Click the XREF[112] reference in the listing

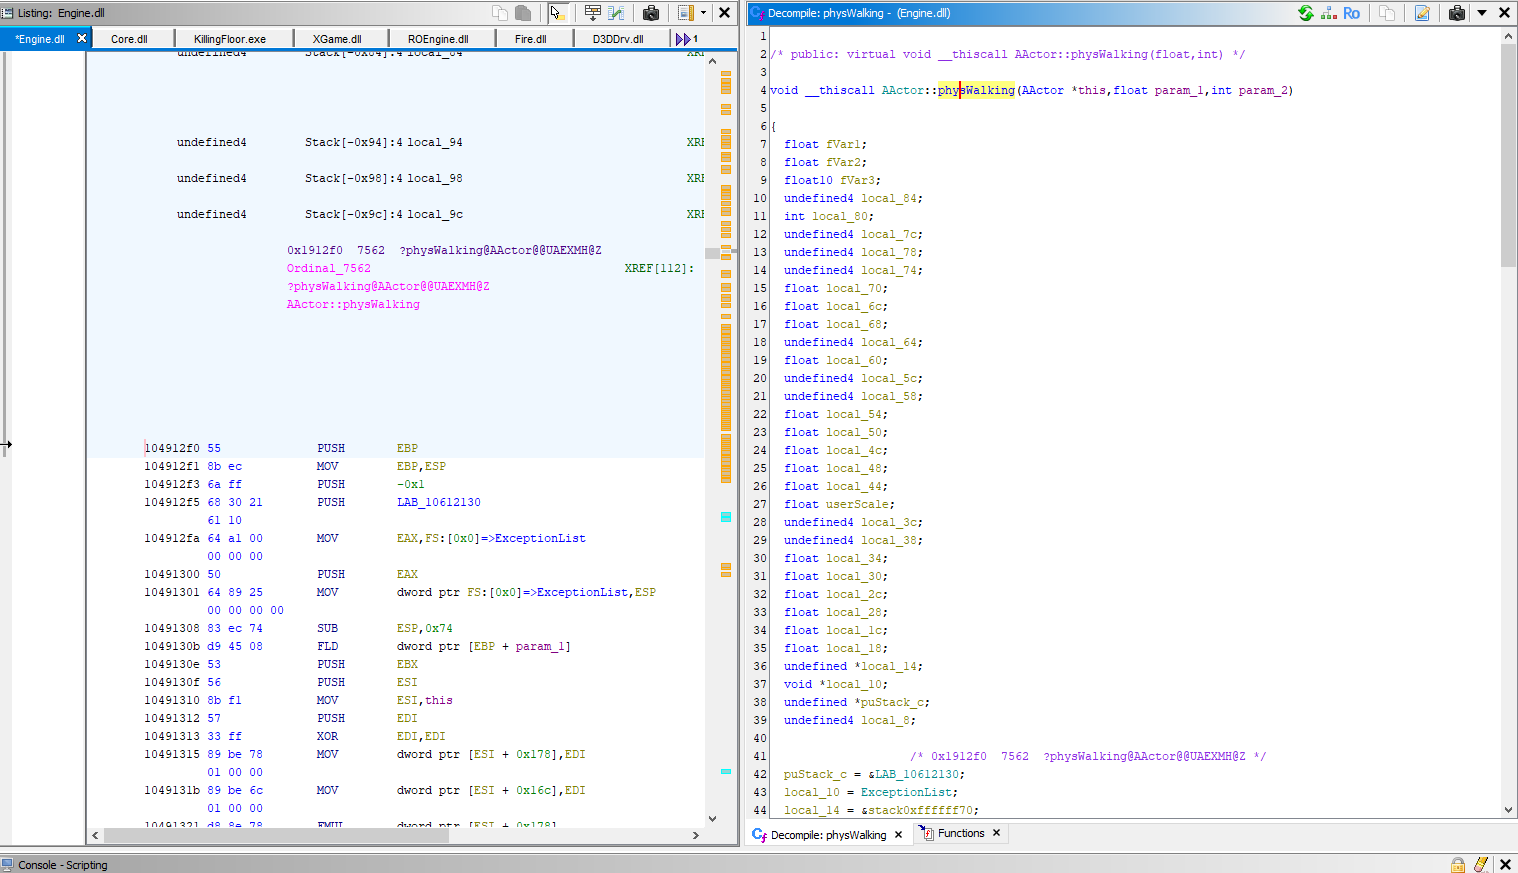pyautogui.click(x=659, y=268)
